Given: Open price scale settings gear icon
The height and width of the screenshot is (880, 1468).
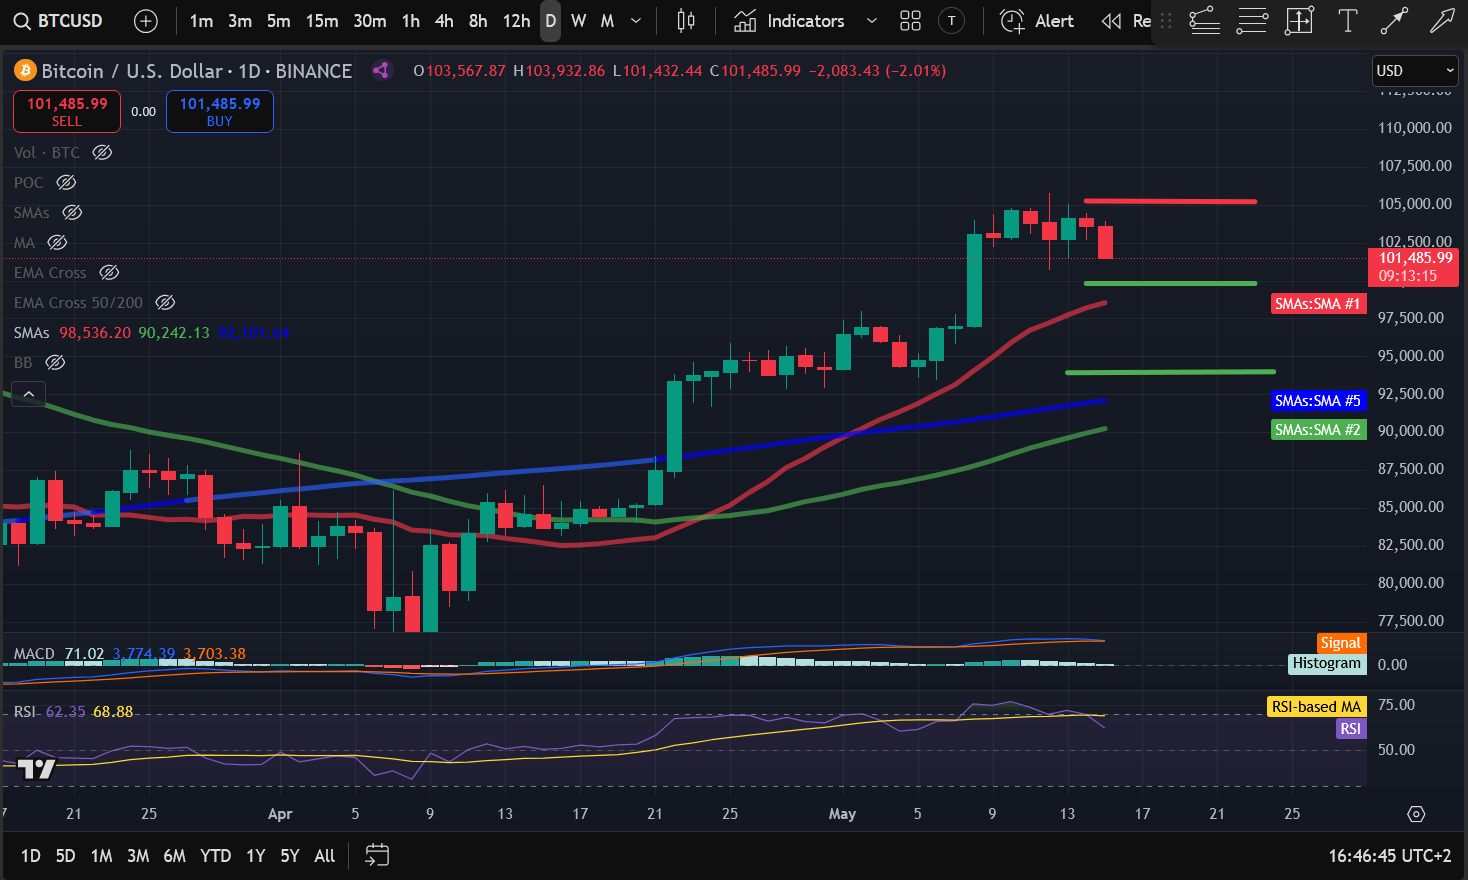Looking at the screenshot, I should [1416, 814].
